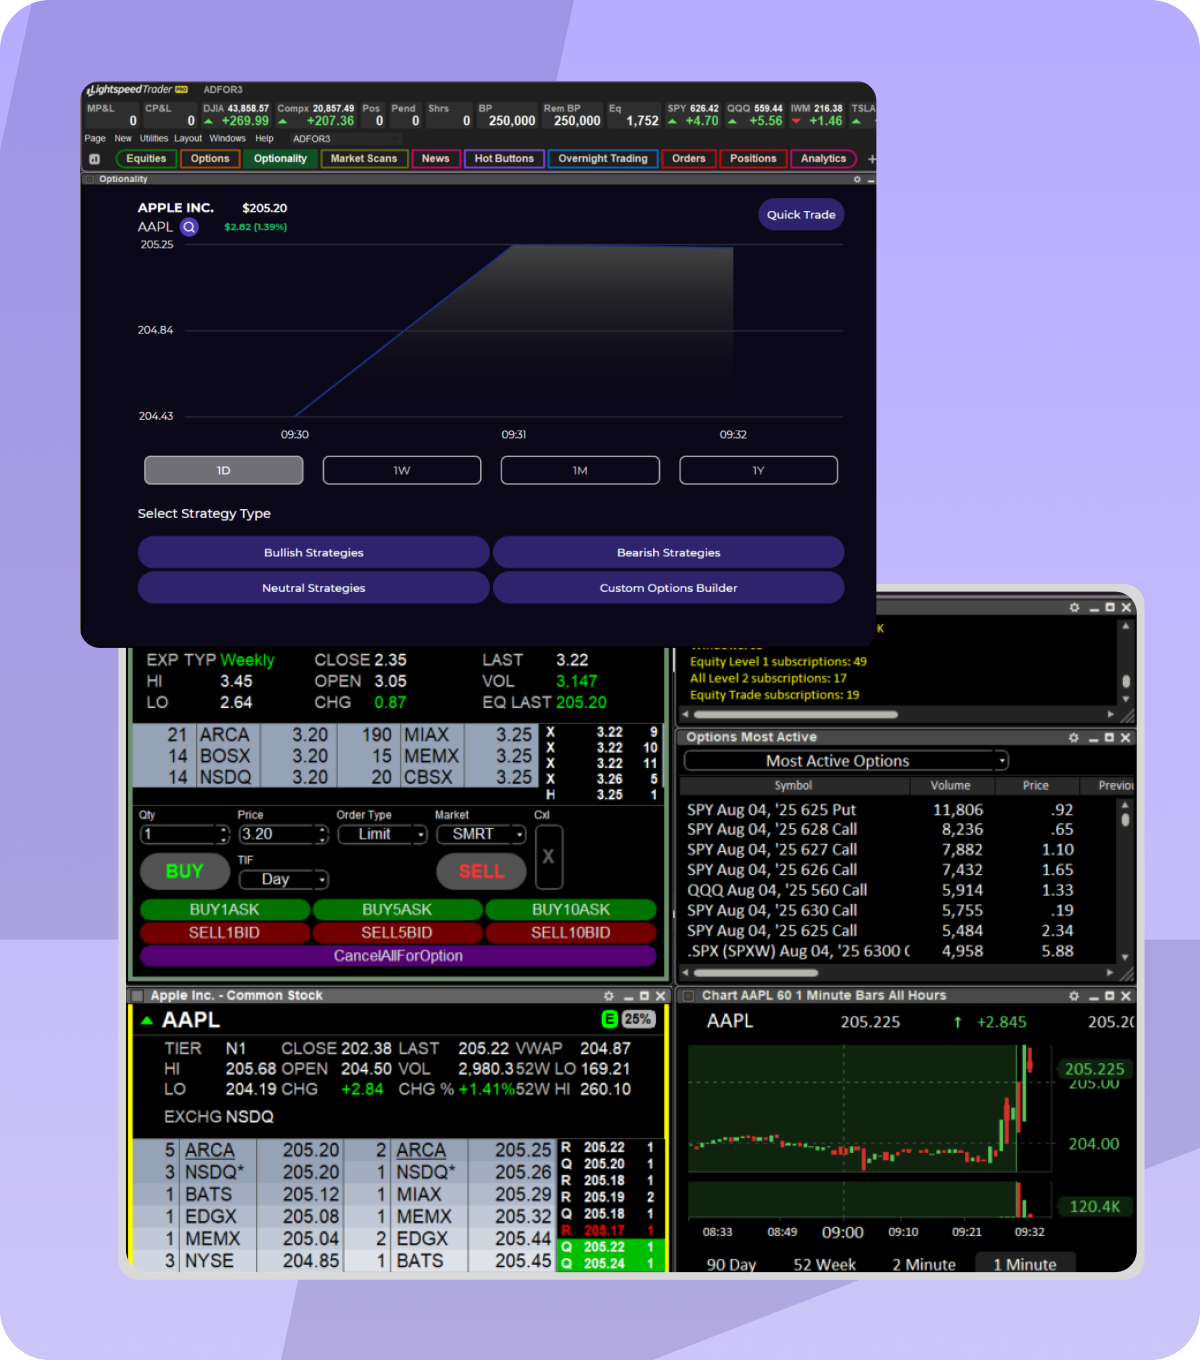Open the SMRT market dropdown
The image size is (1200, 1360).
481,834
